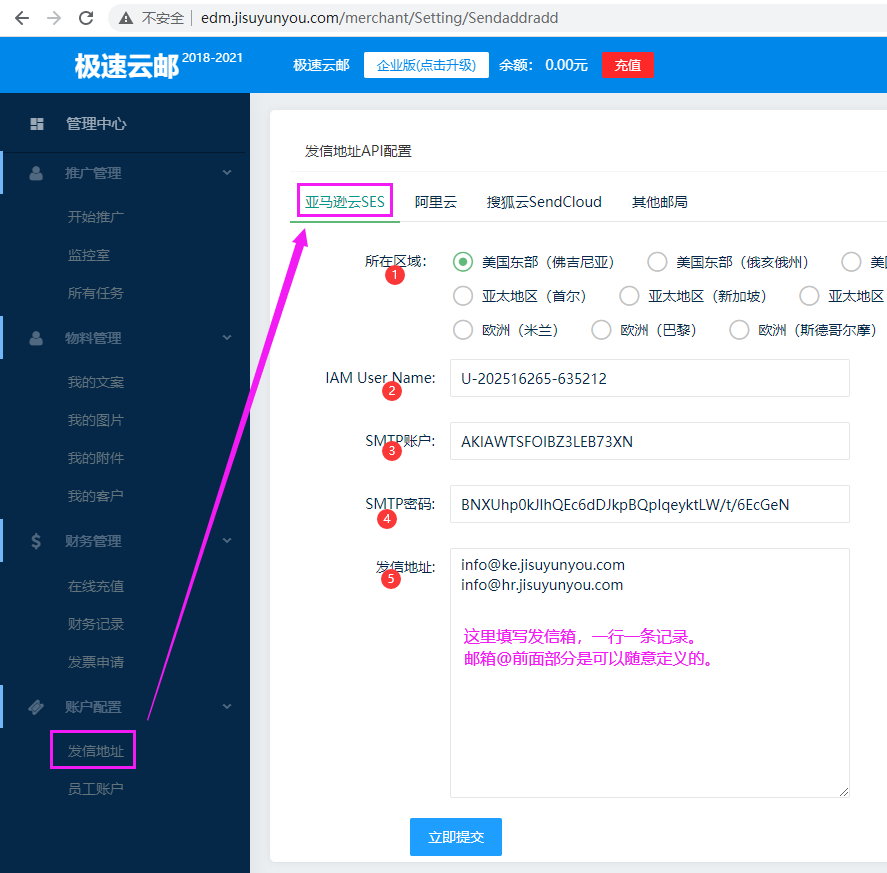Select 美国东部（俄亥俄州）region radio
This screenshot has width=887, height=873.
[657, 262]
